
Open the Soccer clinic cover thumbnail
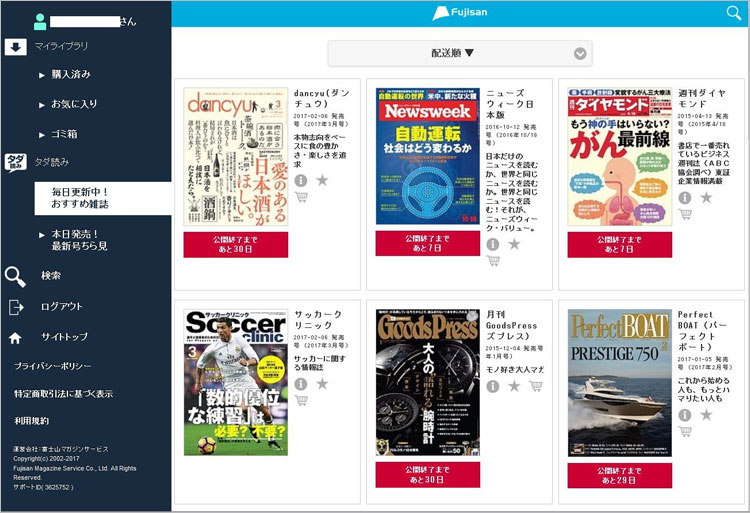(236, 382)
